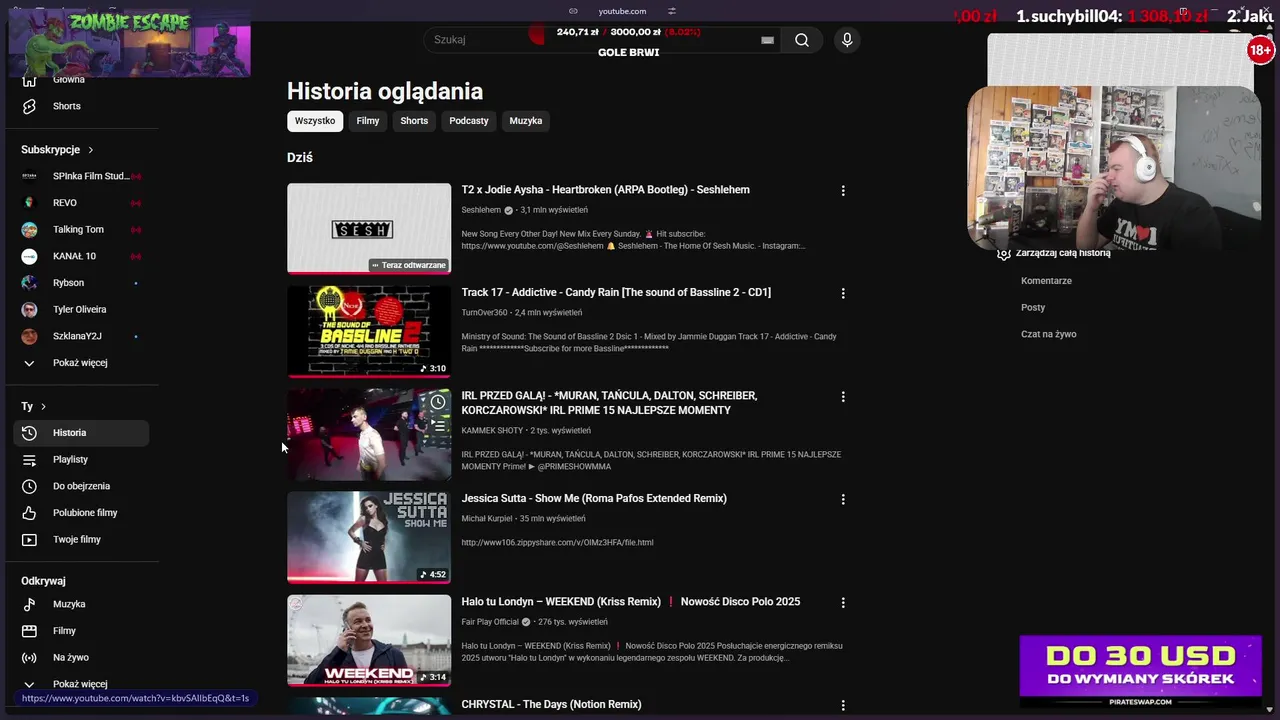Open TurnOver360 channel name link

(484, 313)
